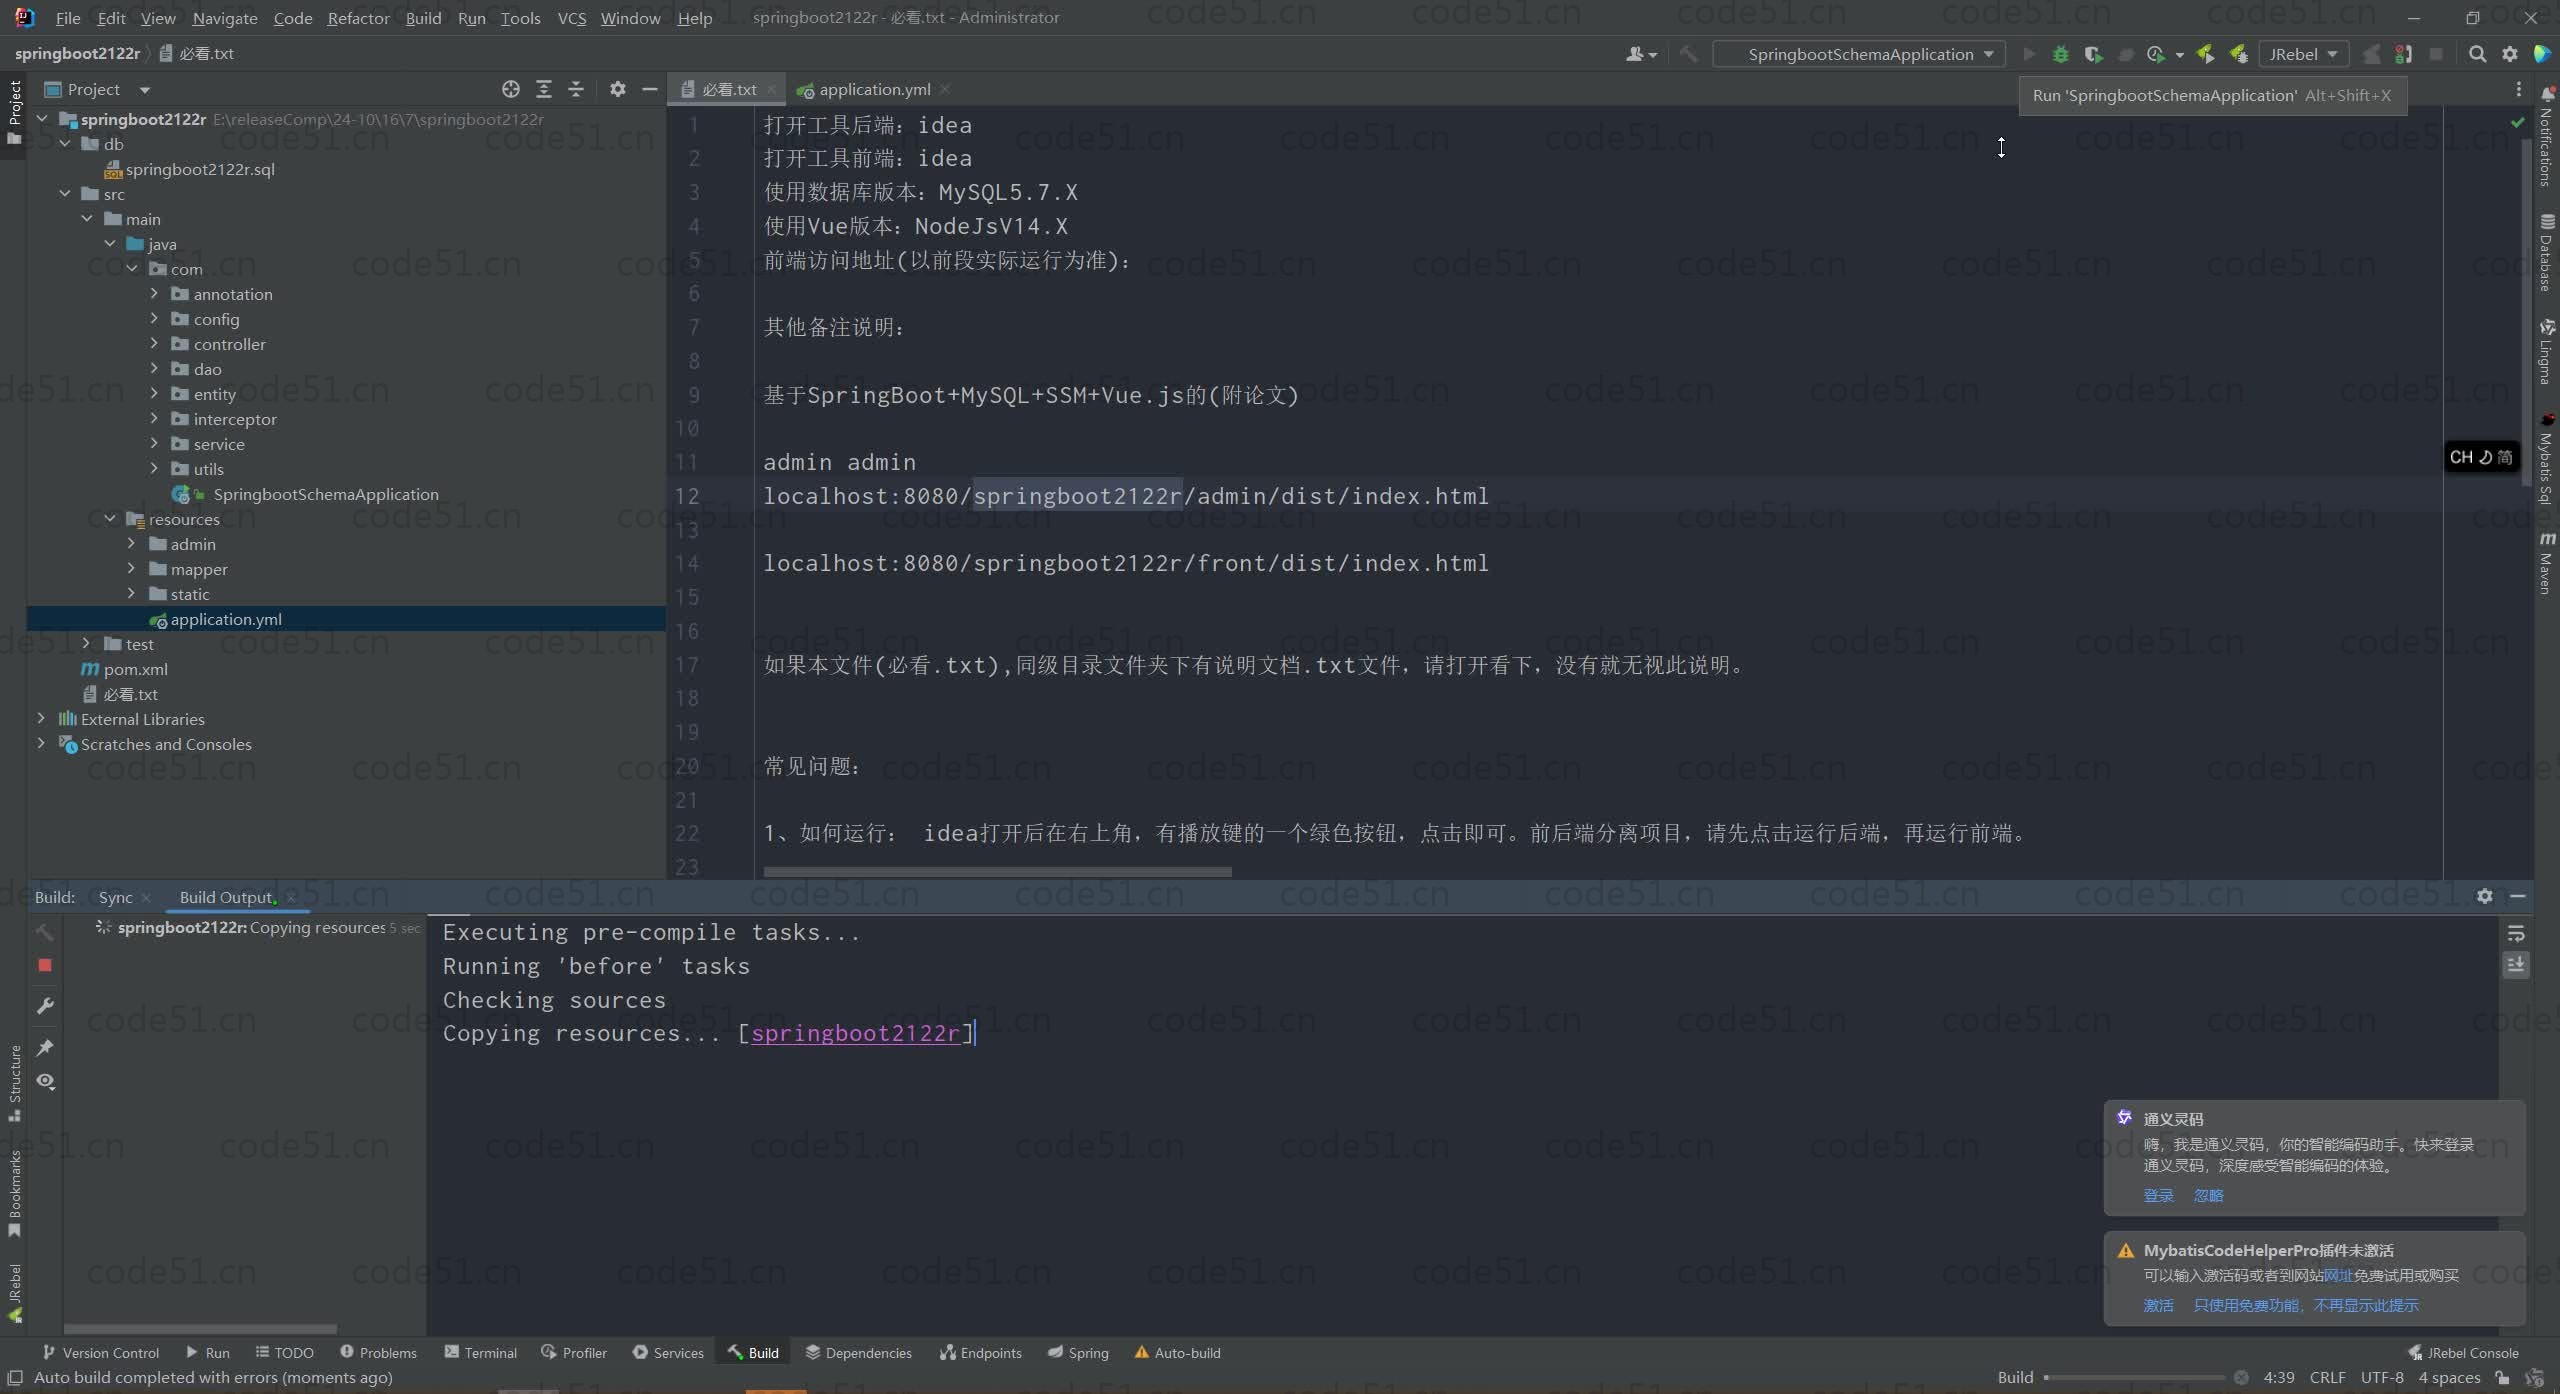
Task: Click the build progress bar in status bar
Action: pyautogui.click(x=2135, y=1378)
